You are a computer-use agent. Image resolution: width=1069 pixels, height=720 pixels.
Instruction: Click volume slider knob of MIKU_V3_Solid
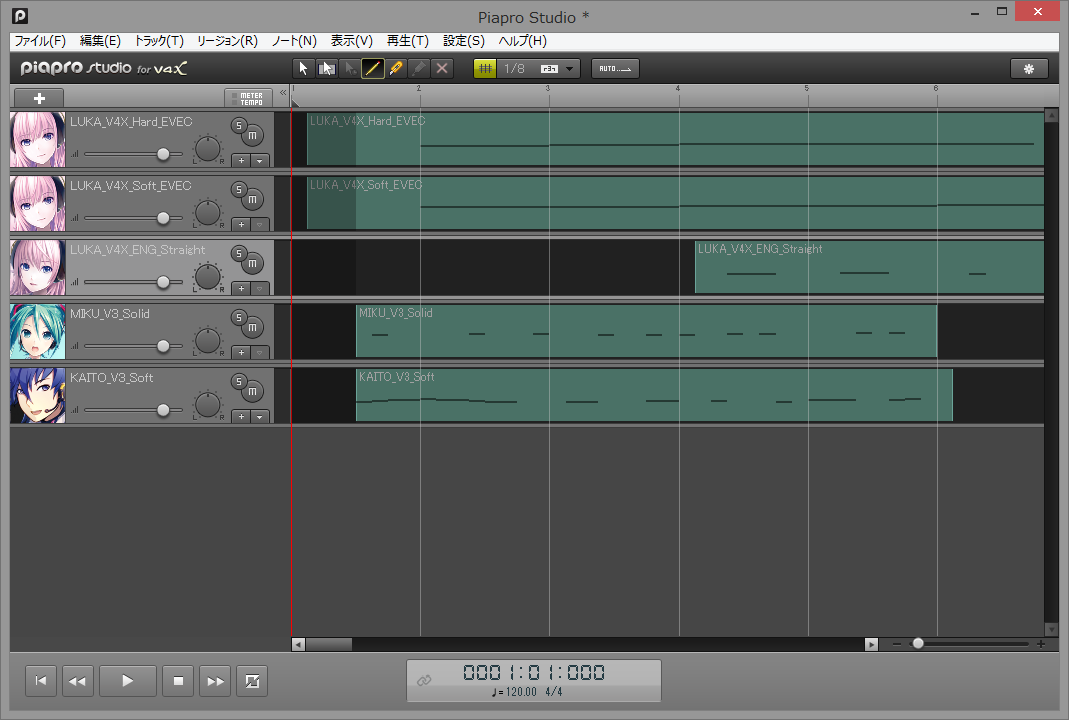point(163,346)
